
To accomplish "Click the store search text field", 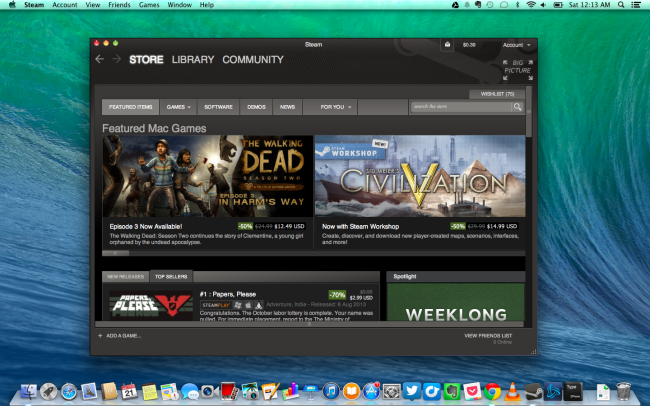I will (x=460, y=106).
